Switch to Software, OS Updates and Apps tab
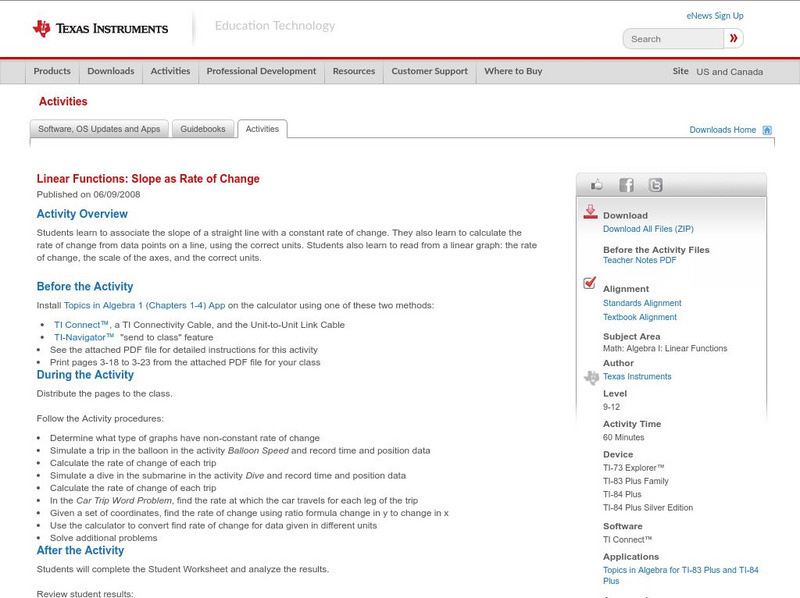 coord(99,129)
